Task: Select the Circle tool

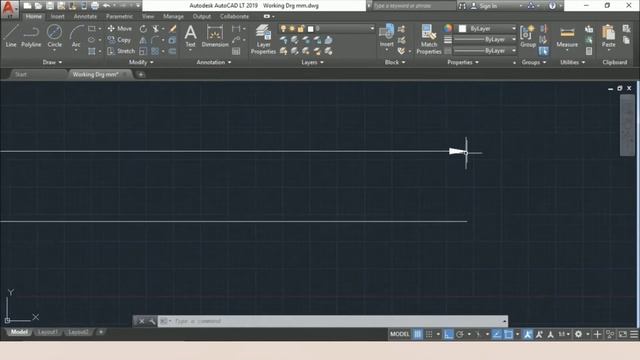Action: 54,36
